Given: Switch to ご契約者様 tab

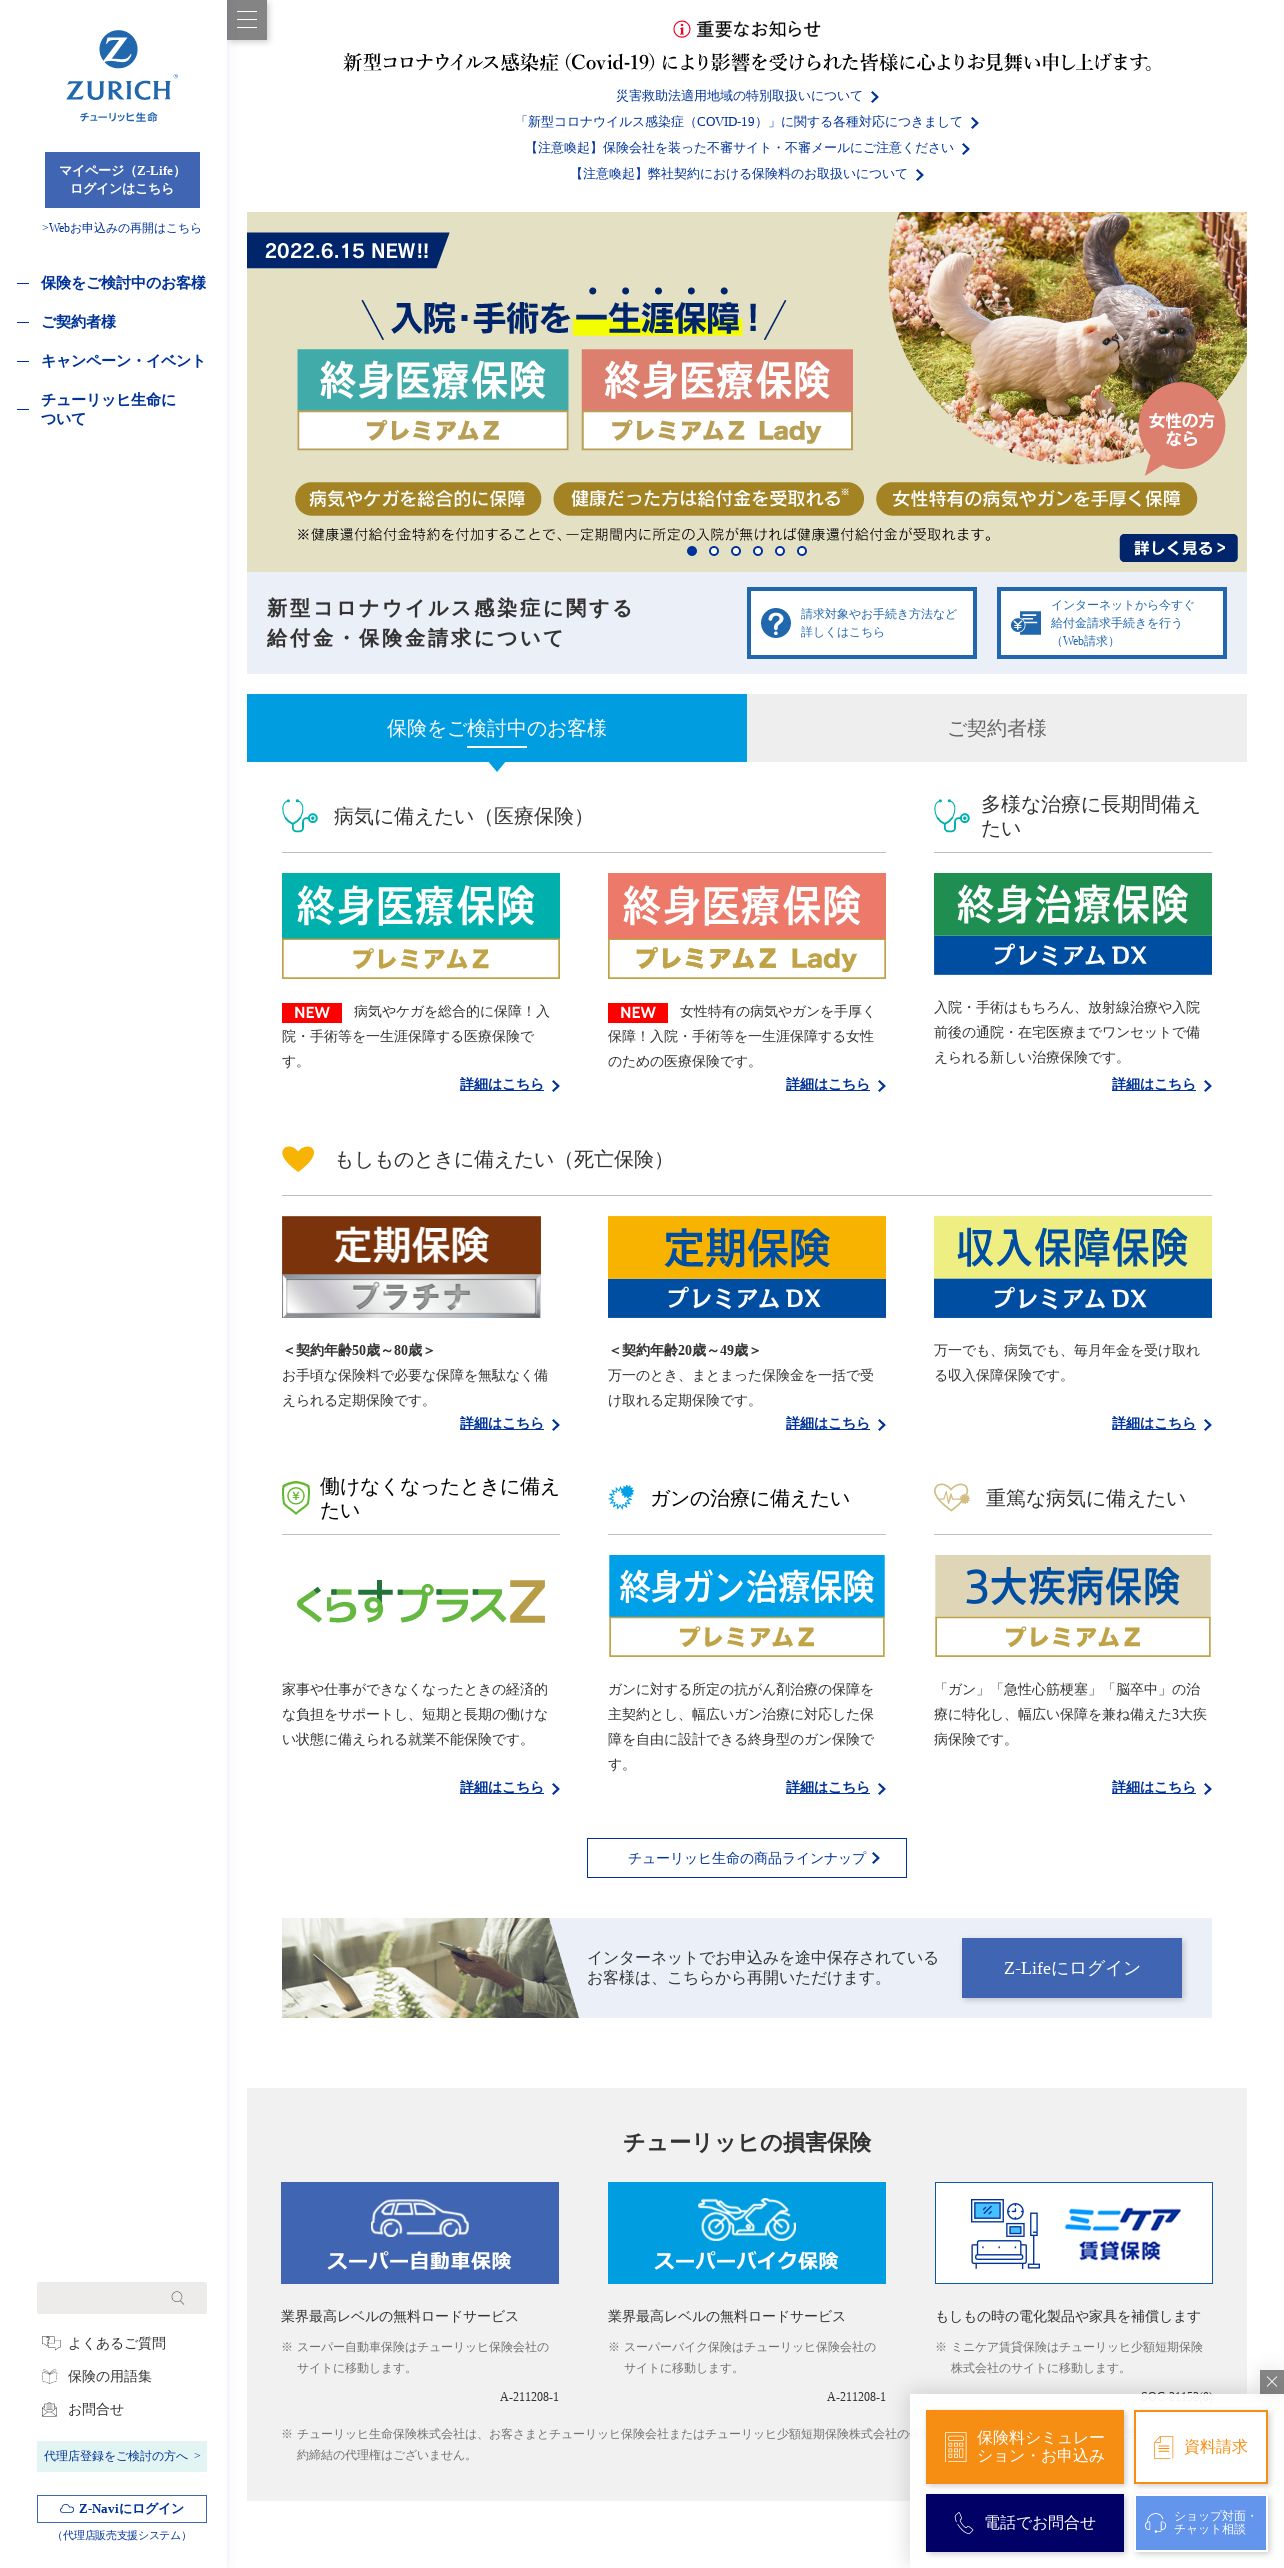Looking at the screenshot, I should (997, 728).
